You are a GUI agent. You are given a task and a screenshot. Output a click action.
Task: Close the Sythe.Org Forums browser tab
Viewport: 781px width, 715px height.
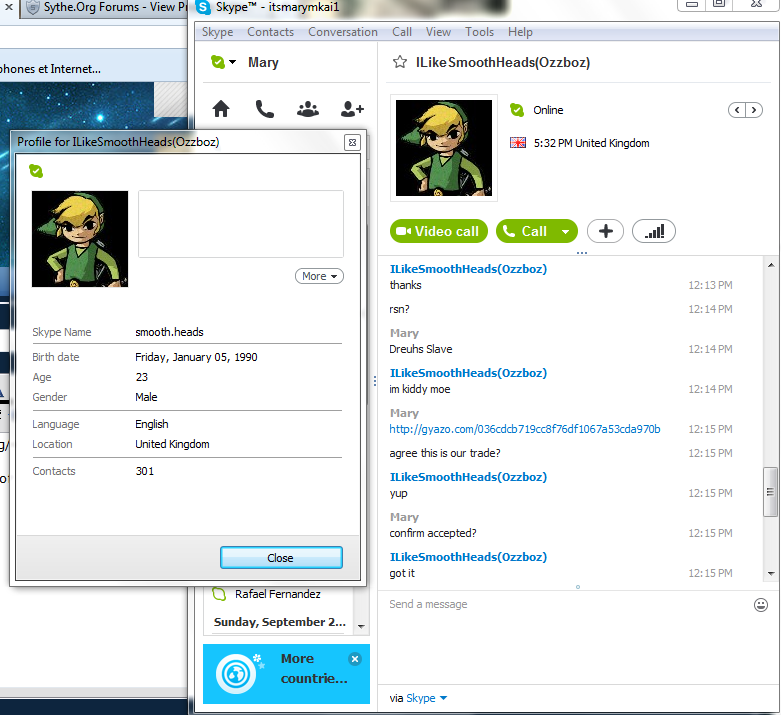pos(8,7)
